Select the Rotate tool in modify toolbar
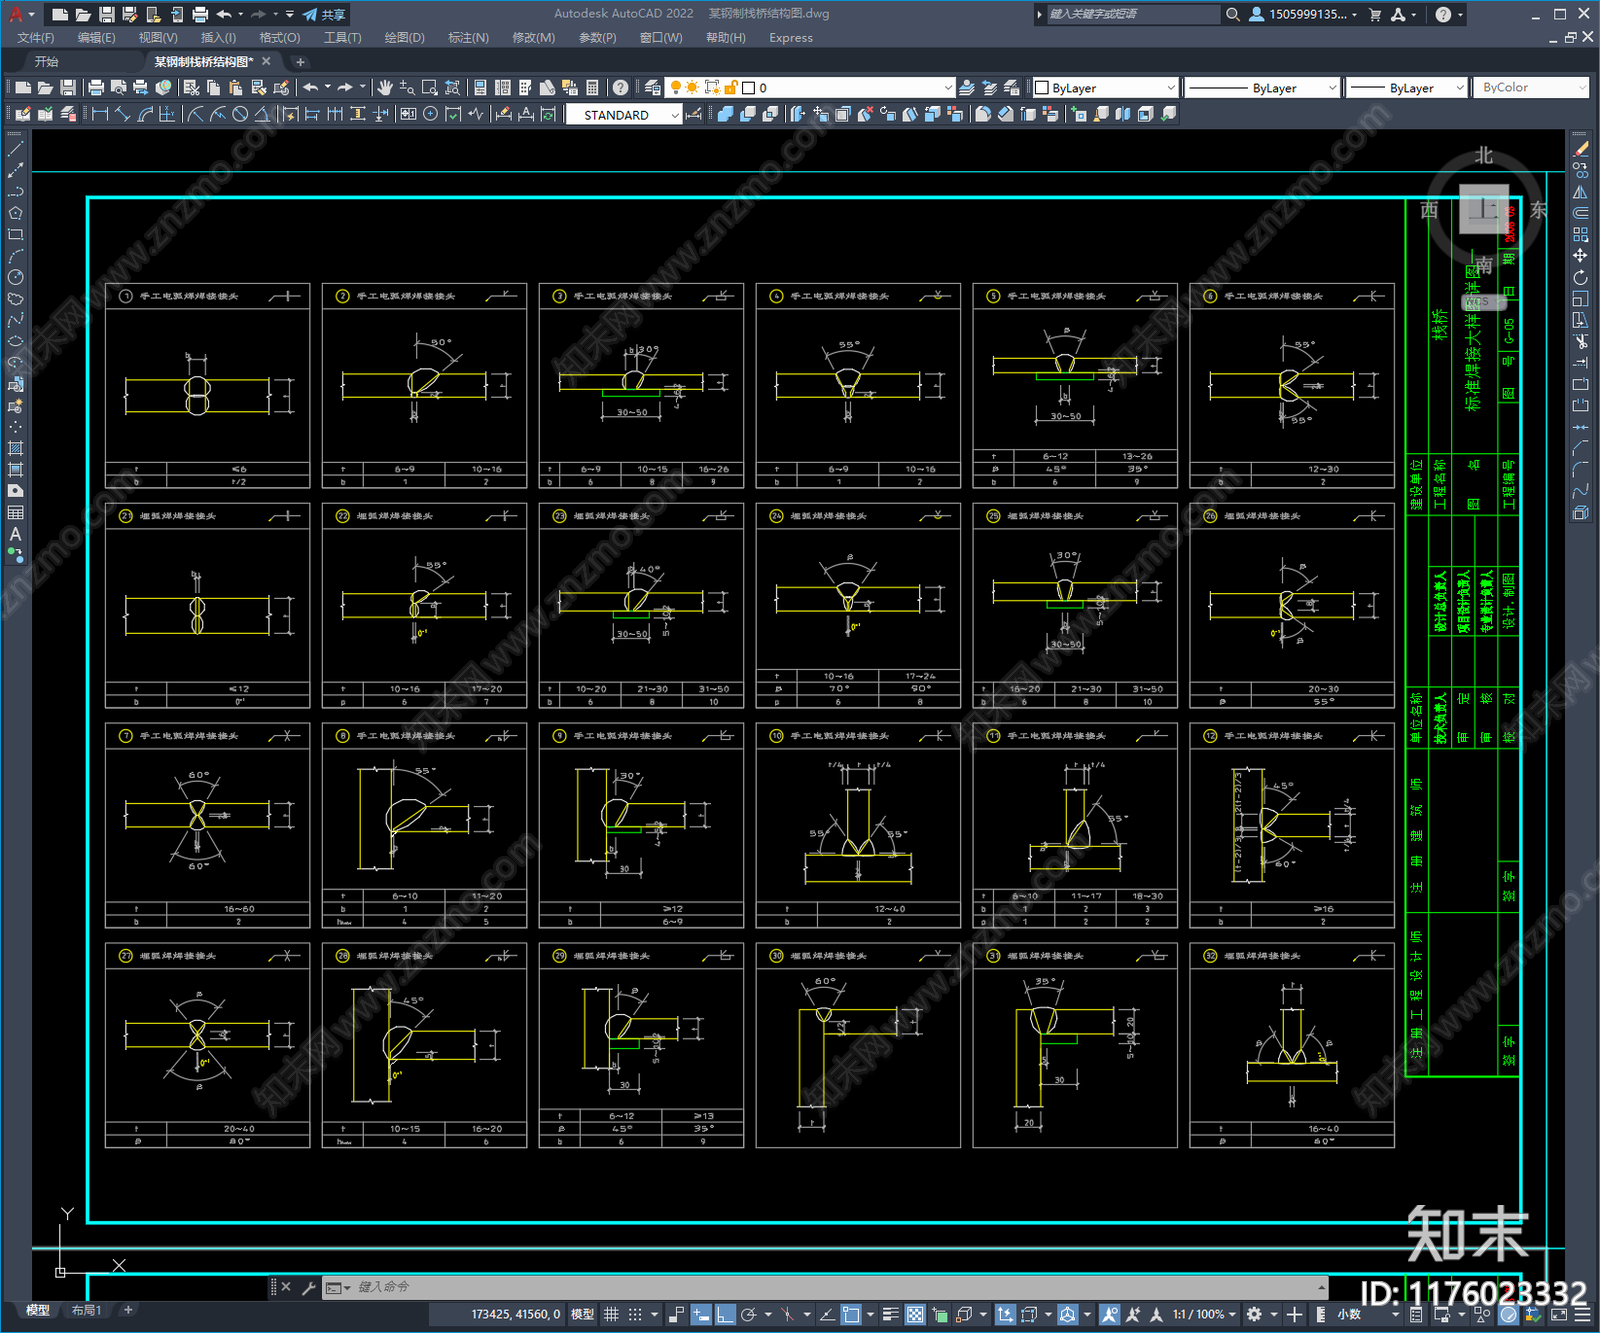The image size is (1600, 1333). click(1580, 277)
